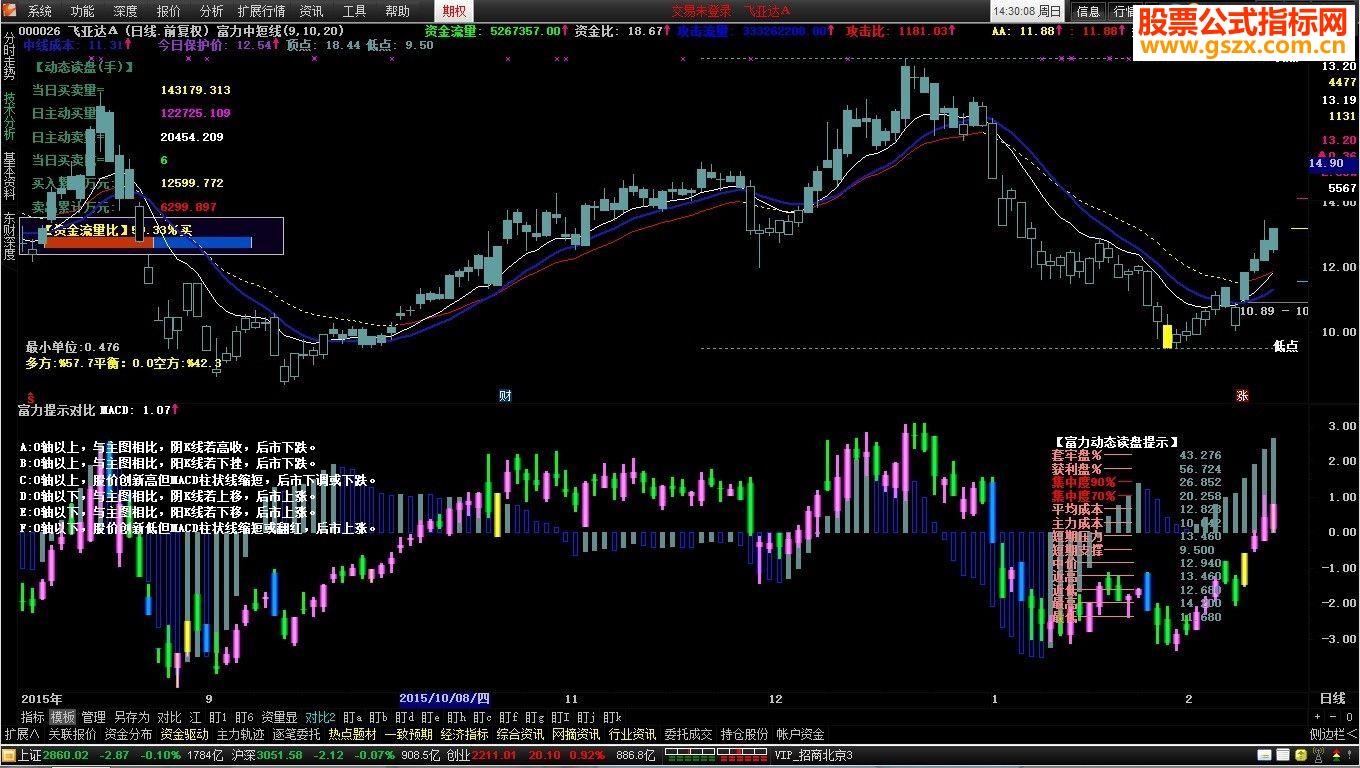This screenshot has width=1360, height=768.
Task: Open the 逐笔委托 tab
Action: [x=296, y=734]
